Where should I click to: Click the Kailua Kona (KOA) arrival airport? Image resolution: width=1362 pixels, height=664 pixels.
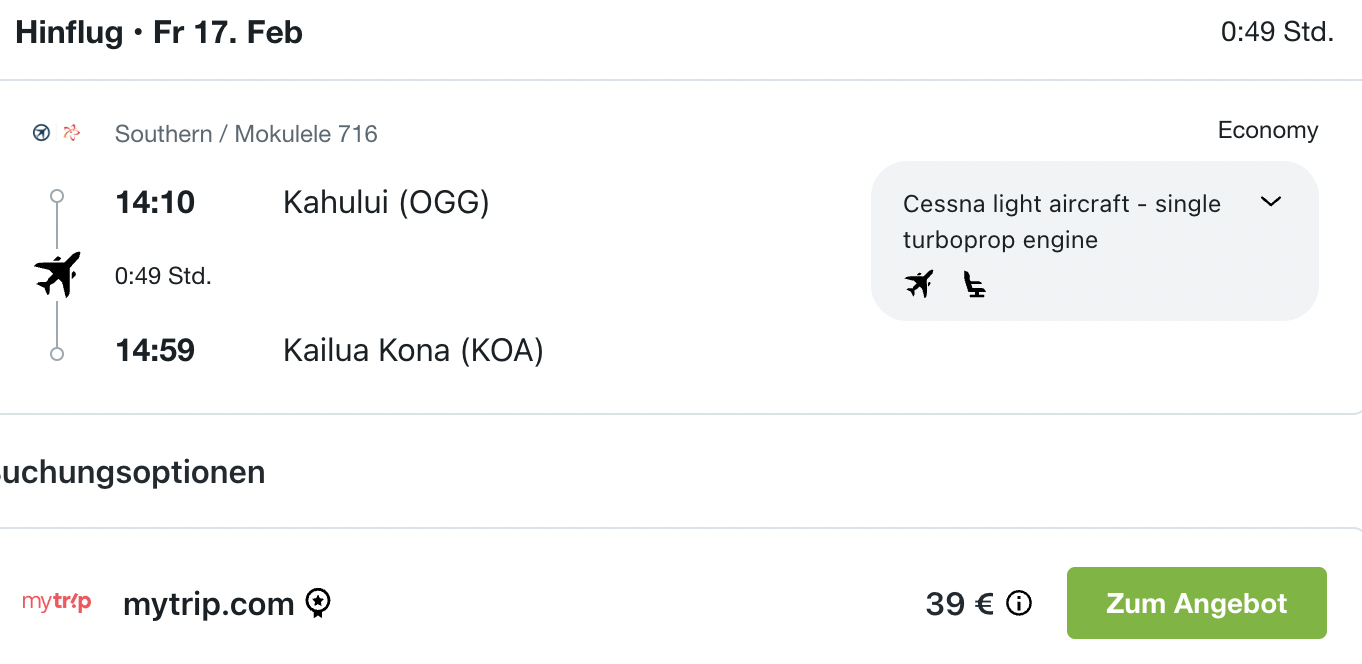tap(413, 351)
